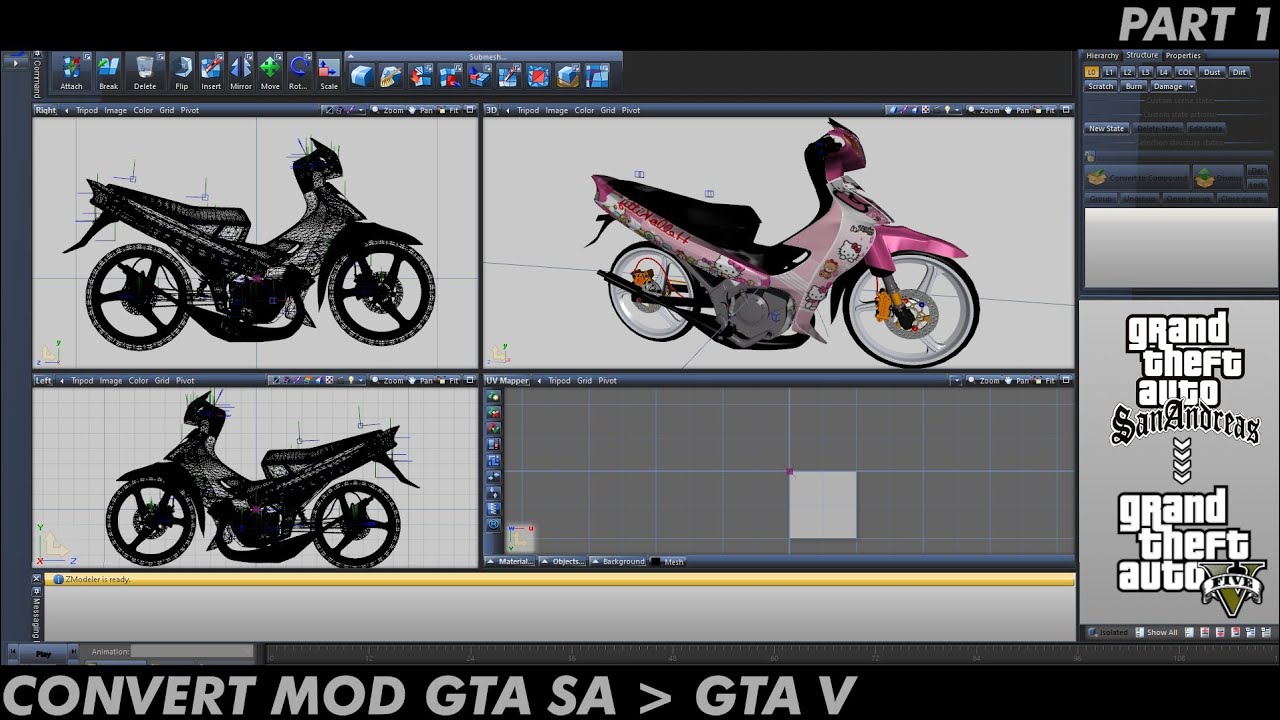Select the Scale tool
The width and height of the screenshot is (1280, 720).
click(329, 72)
